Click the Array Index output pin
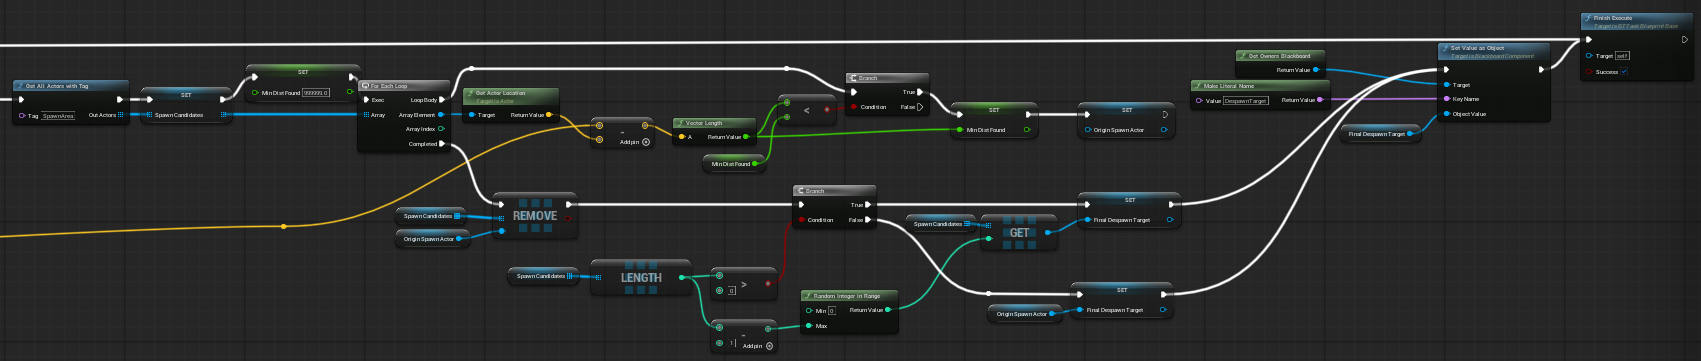1701x361 pixels. [442, 129]
